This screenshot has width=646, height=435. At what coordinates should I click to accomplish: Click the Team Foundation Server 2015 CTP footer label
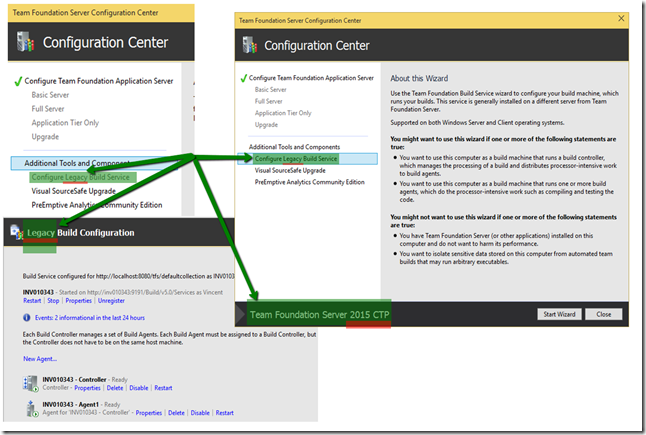click(x=319, y=315)
